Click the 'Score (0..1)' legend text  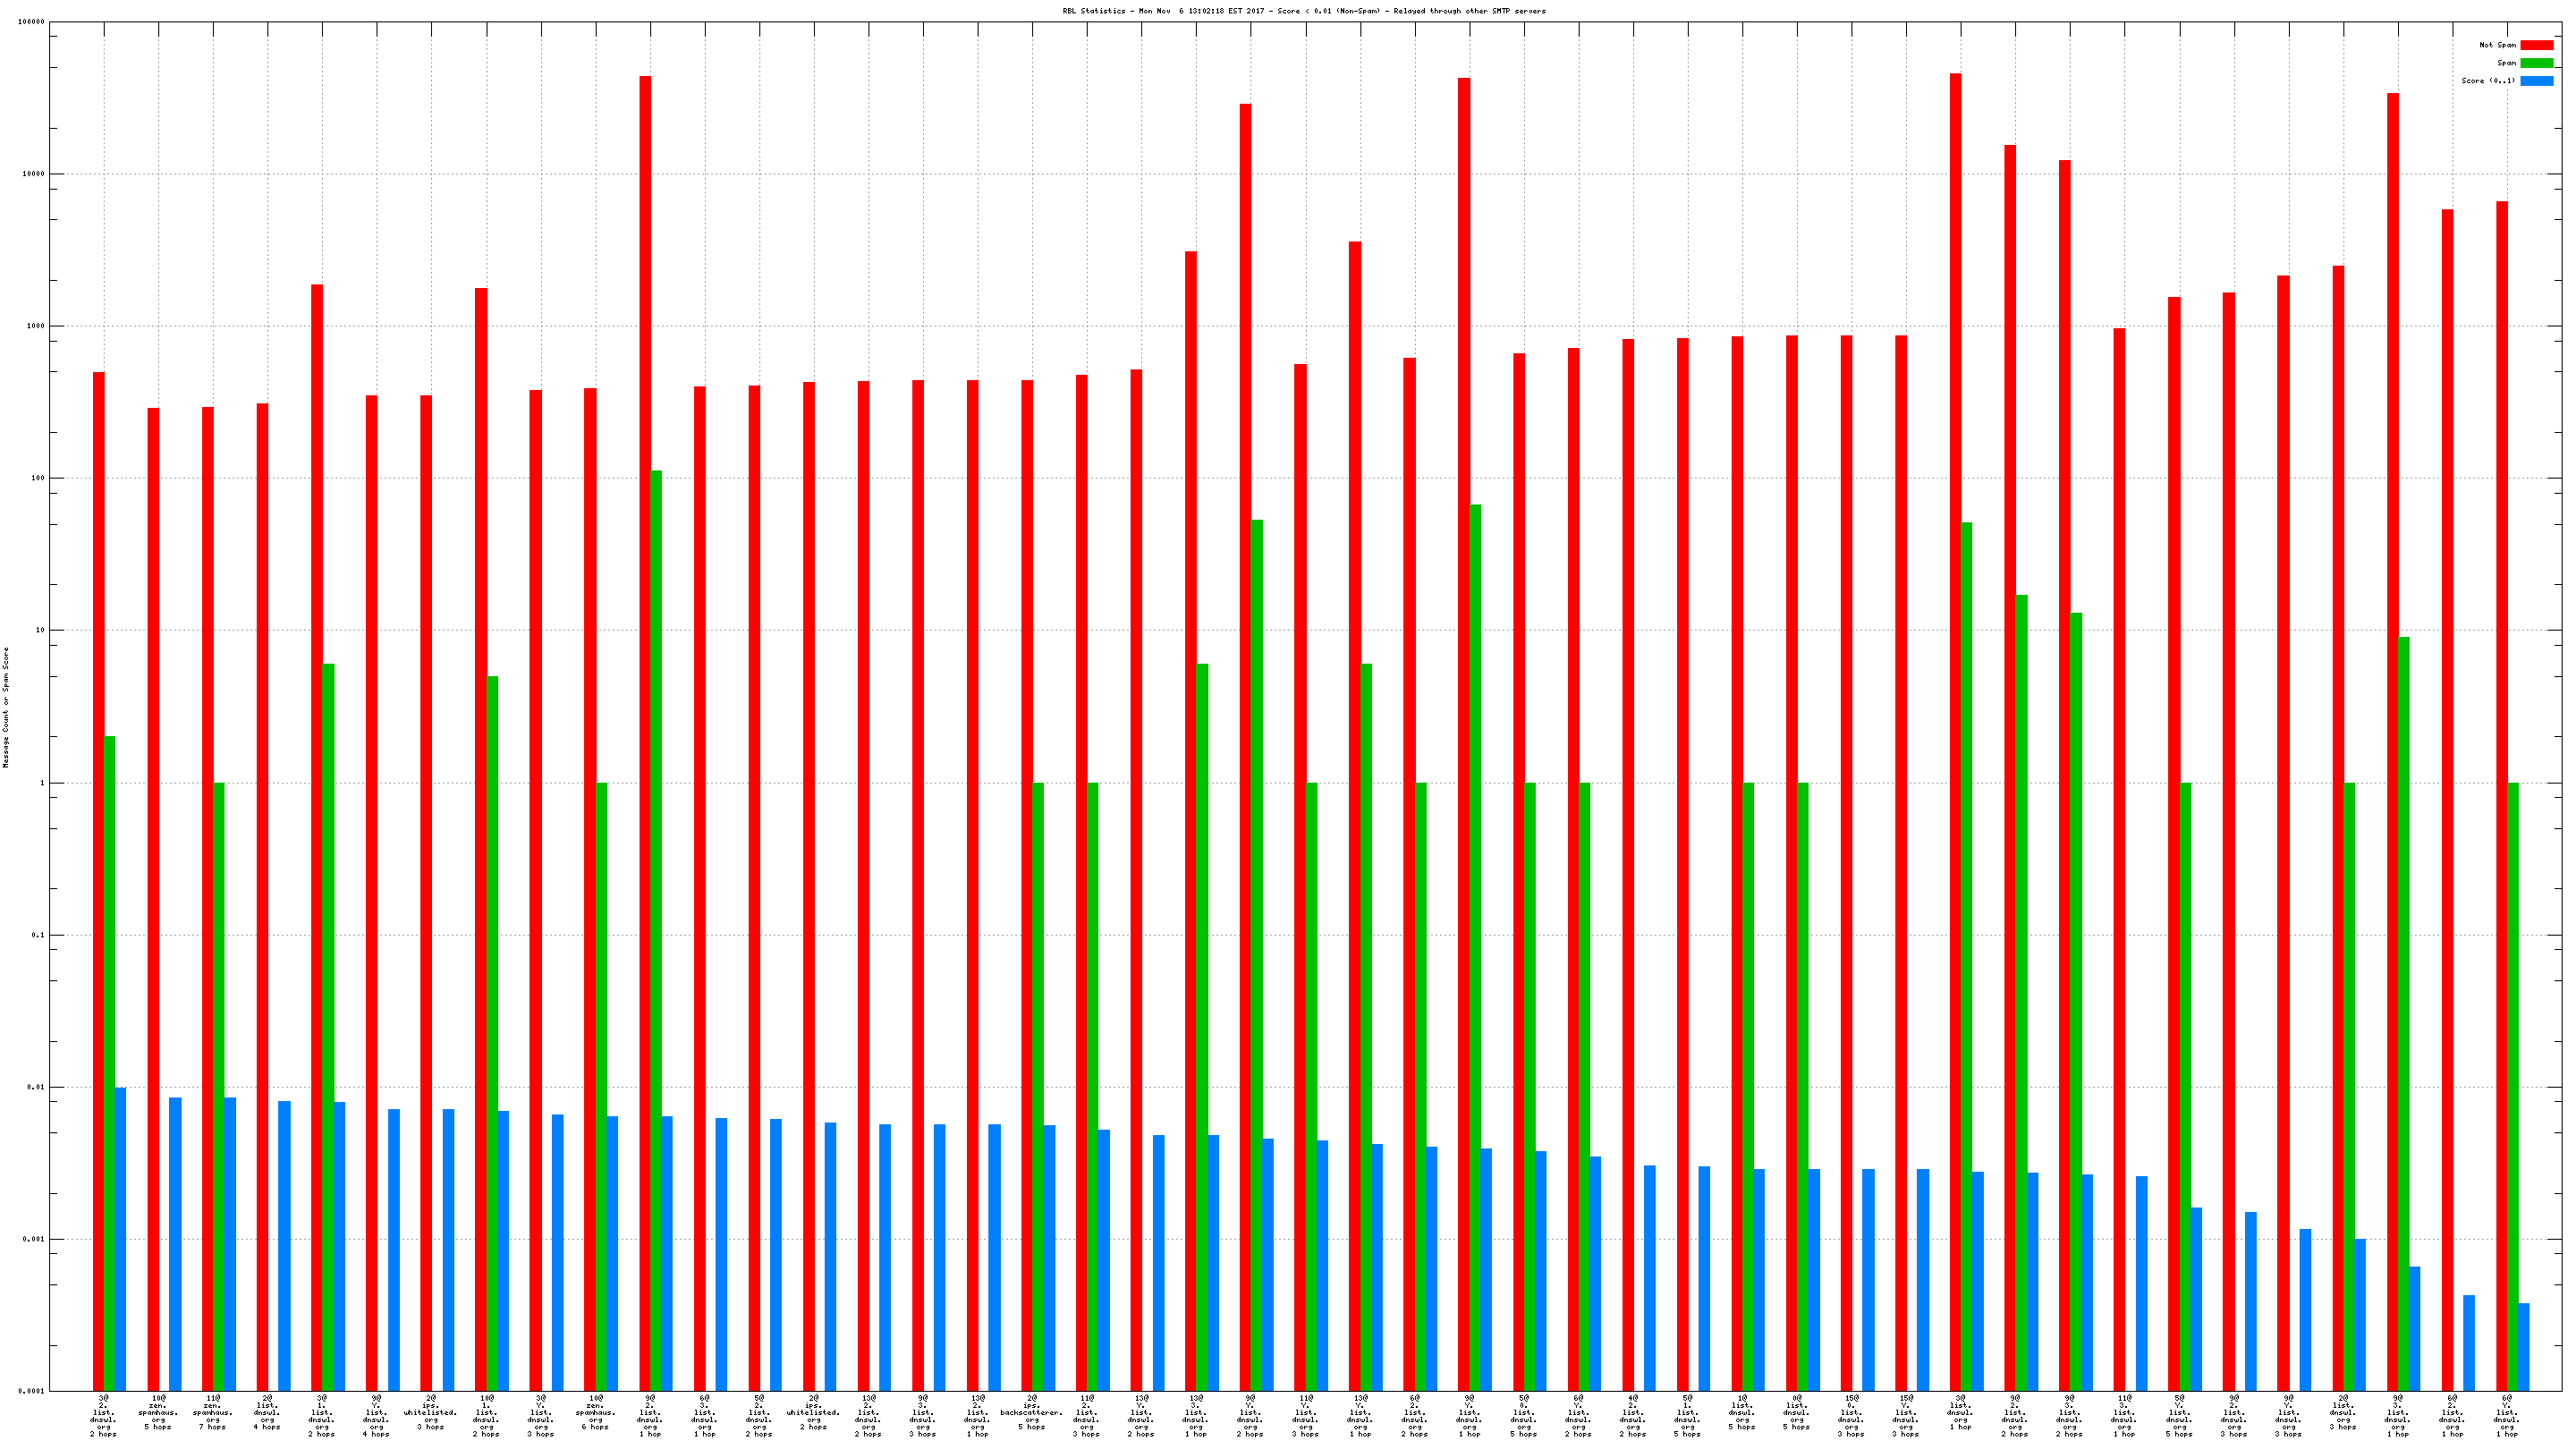pos(2488,81)
